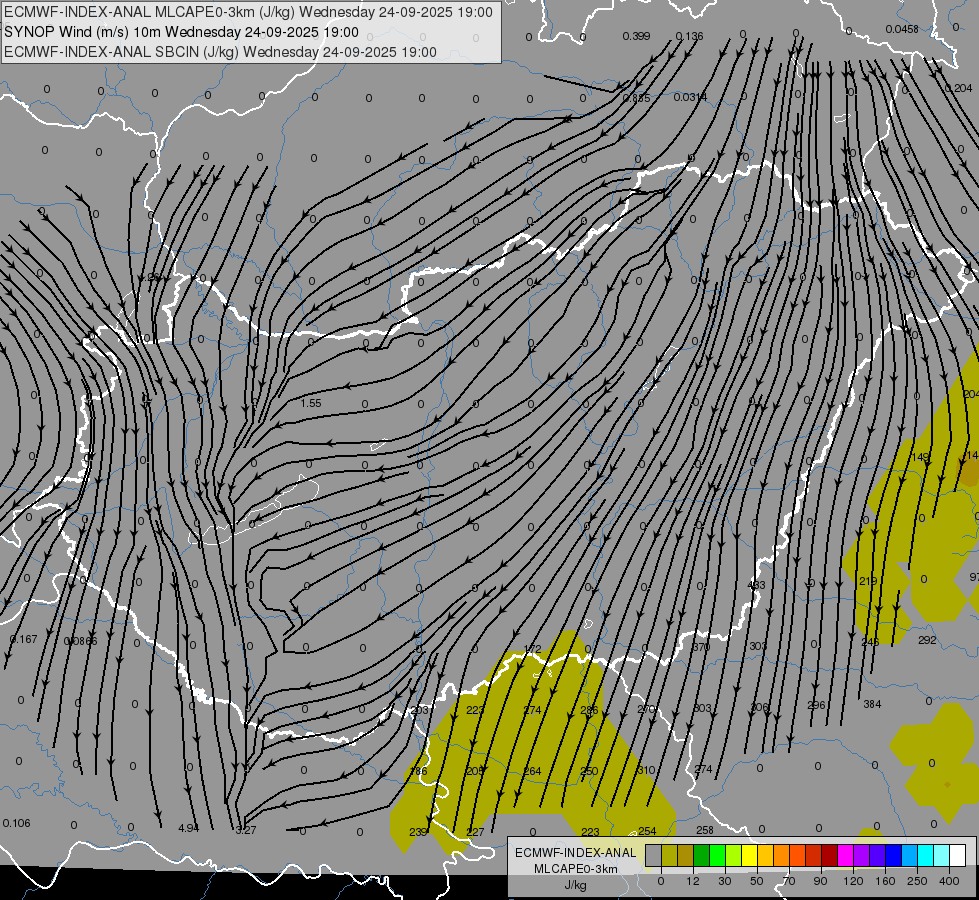Click the legend tick value 400
This screenshot has width=979, height=900.
coord(949,881)
